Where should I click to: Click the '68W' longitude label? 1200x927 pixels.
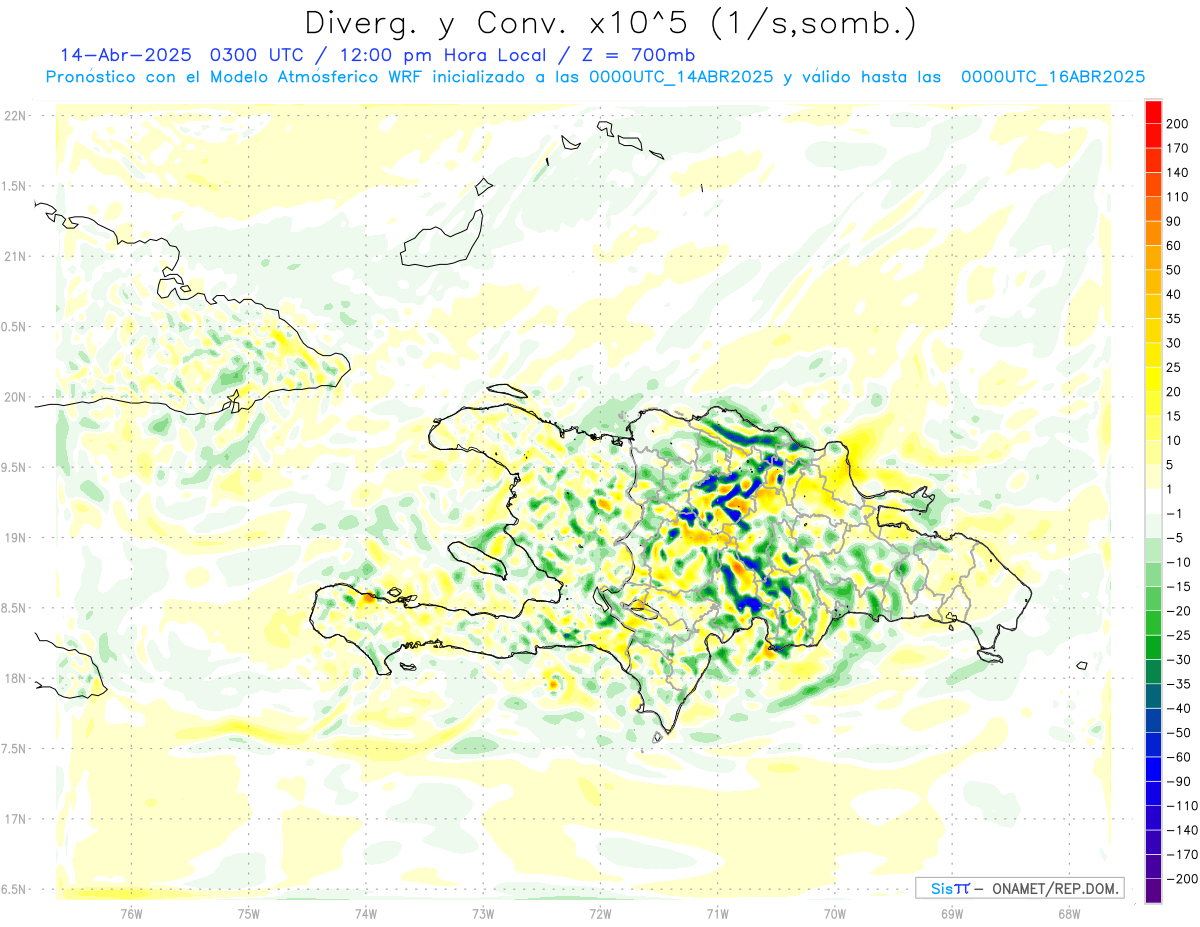(x=1068, y=913)
